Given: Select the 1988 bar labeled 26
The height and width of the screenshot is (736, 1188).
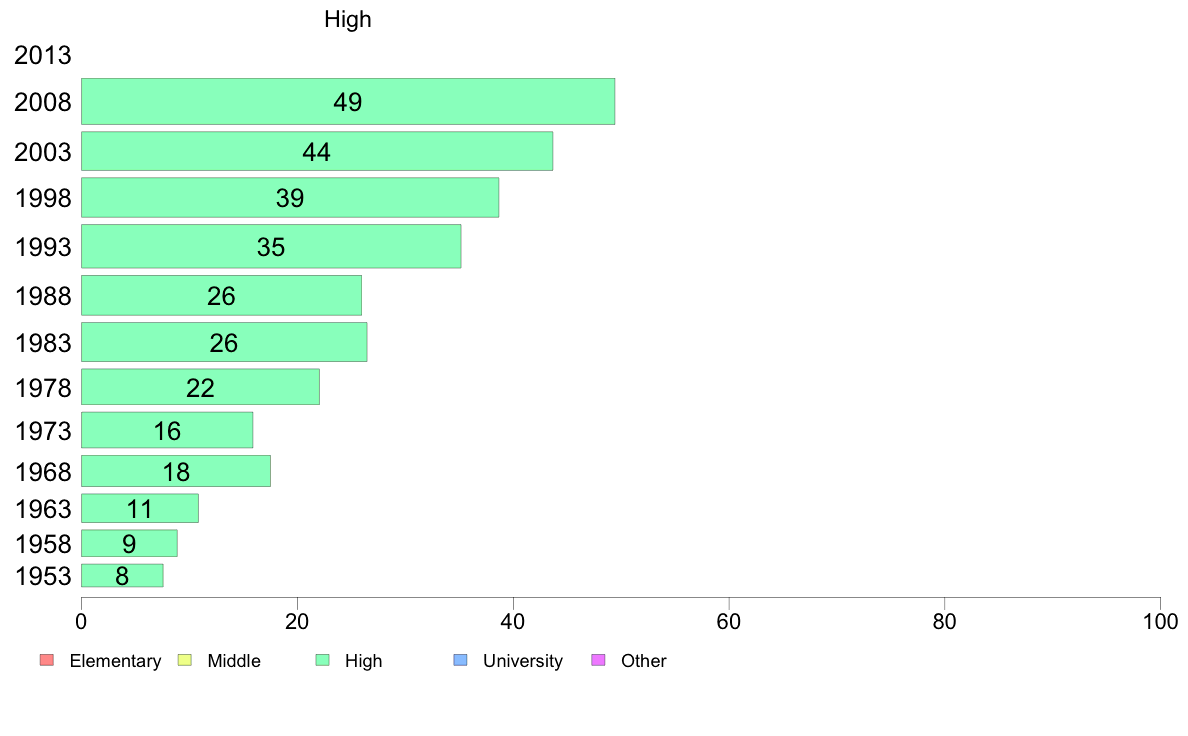Looking at the screenshot, I should coord(221,296).
